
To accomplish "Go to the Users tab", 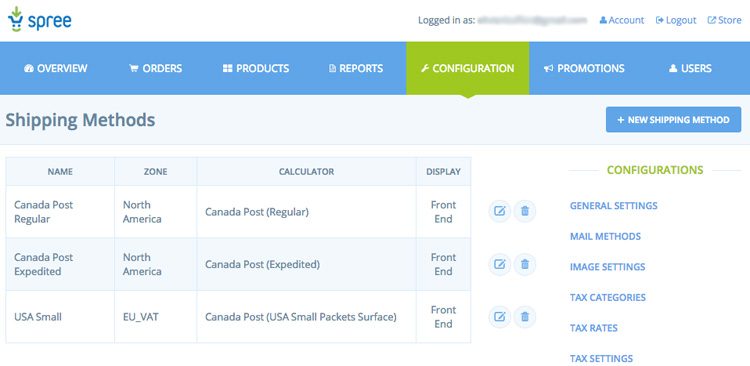I will (690, 68).
